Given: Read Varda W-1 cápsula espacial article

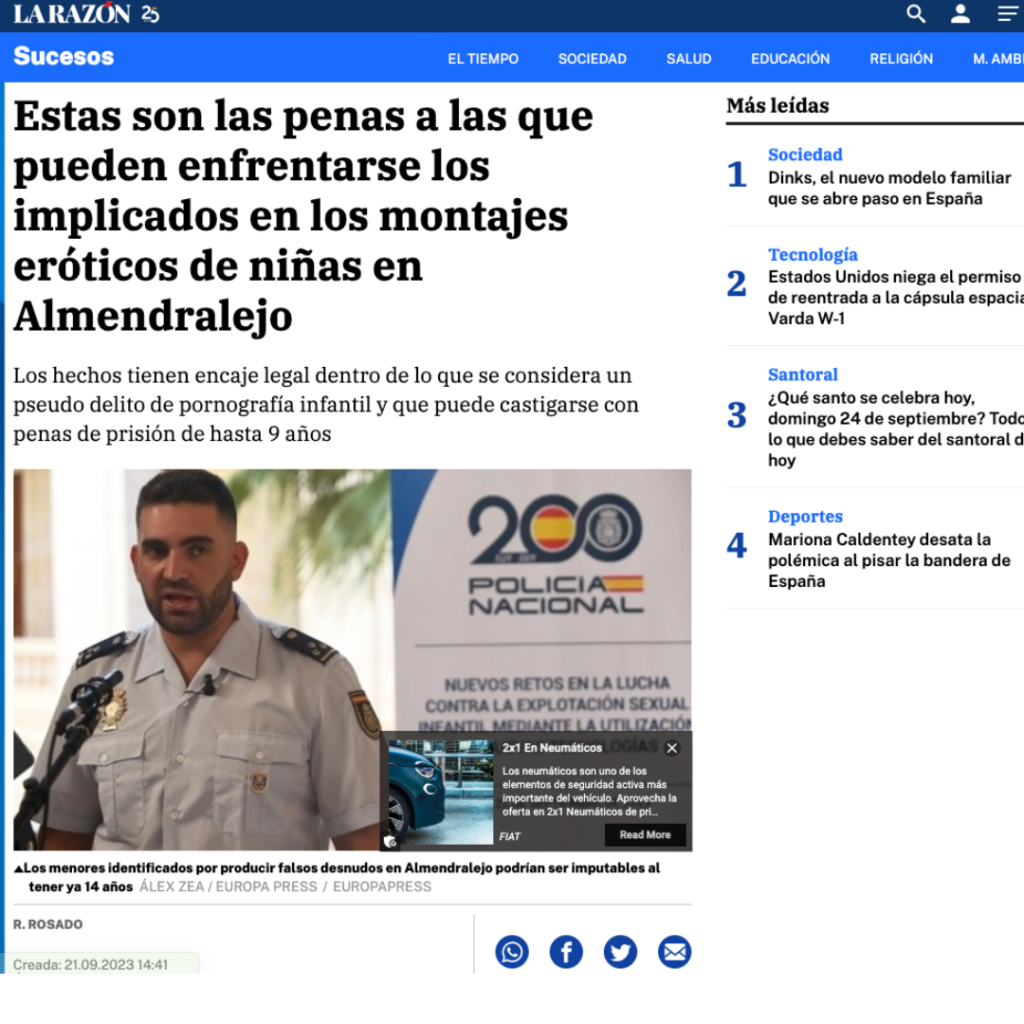Looking at the screenshot, I should pyautogui.click(x=895, y=298).
